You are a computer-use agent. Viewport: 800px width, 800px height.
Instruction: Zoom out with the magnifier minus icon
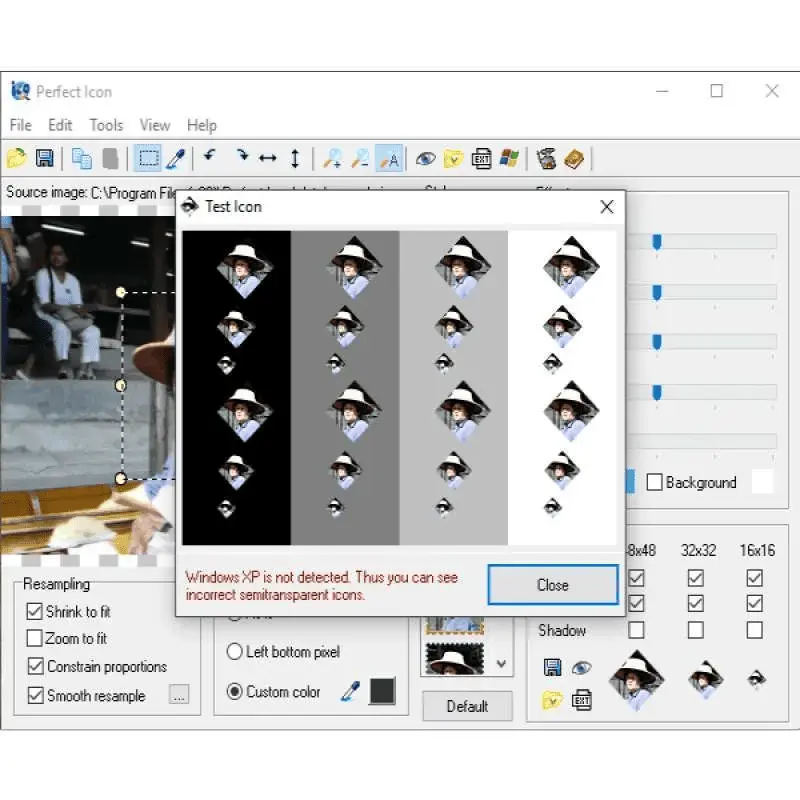(x=360, y=158)
